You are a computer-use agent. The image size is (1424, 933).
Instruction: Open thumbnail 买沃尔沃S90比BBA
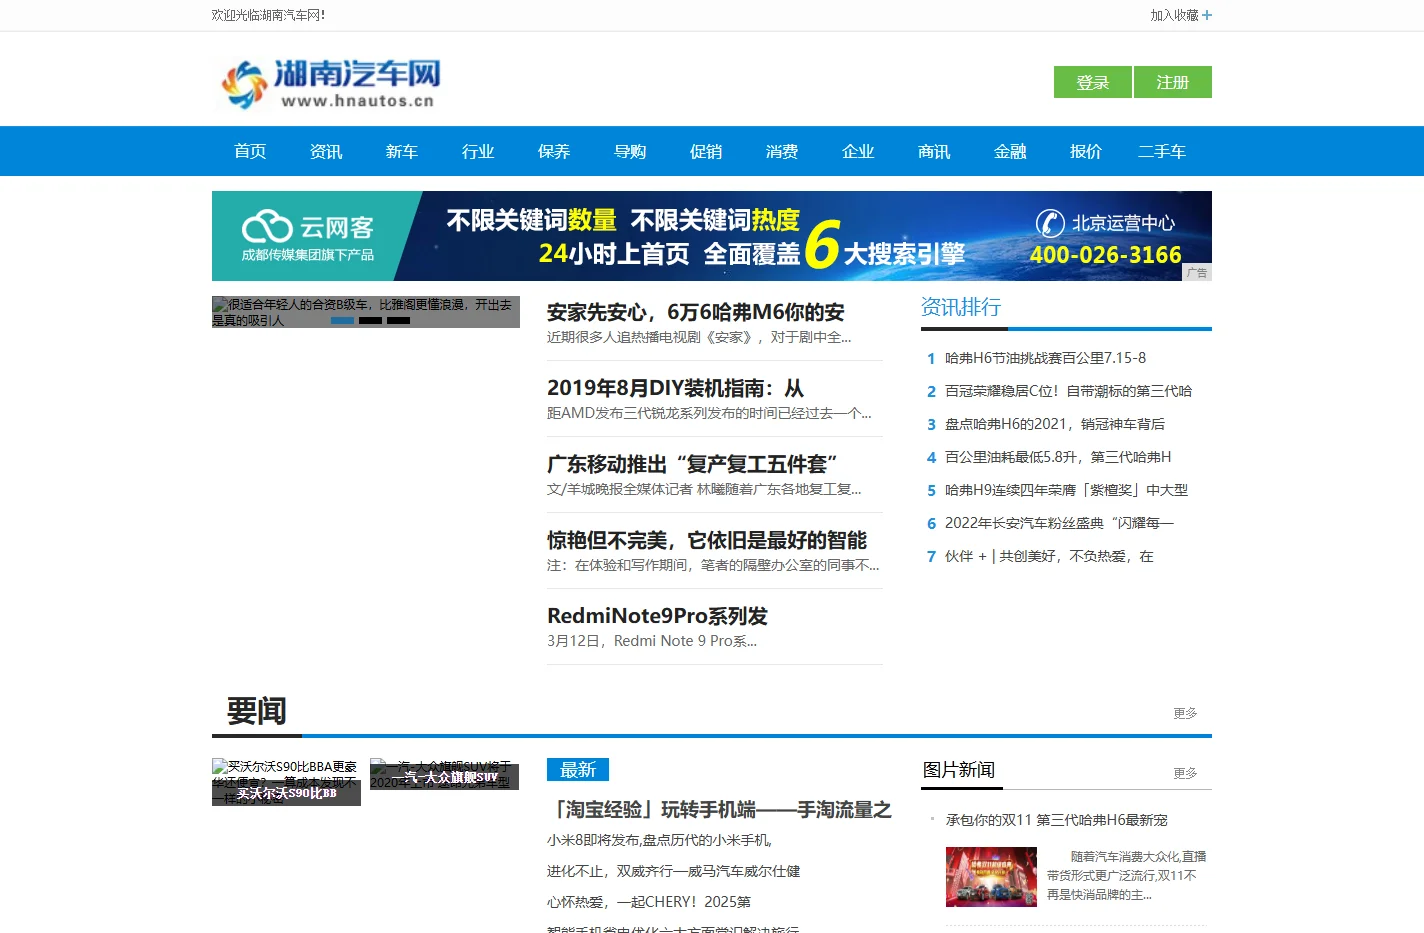(286, 782)
